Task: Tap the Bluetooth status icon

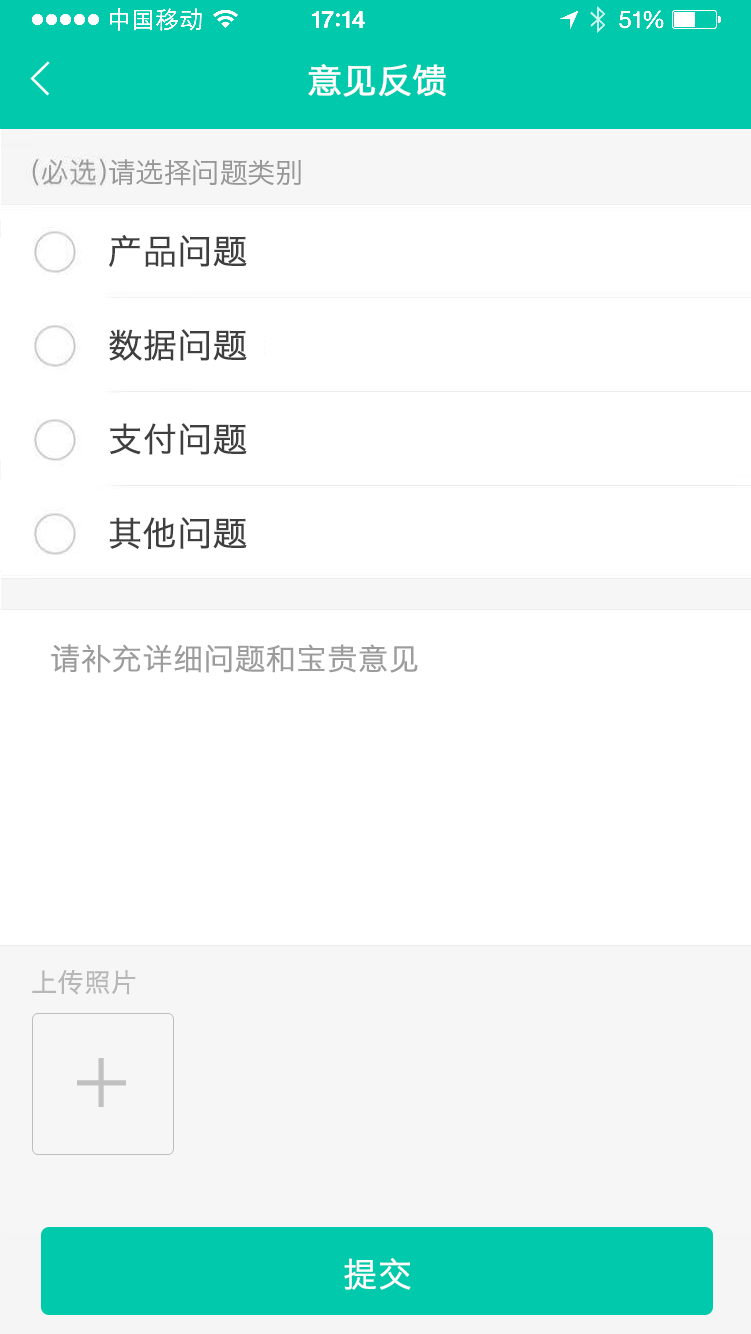Action: point(598,19)
